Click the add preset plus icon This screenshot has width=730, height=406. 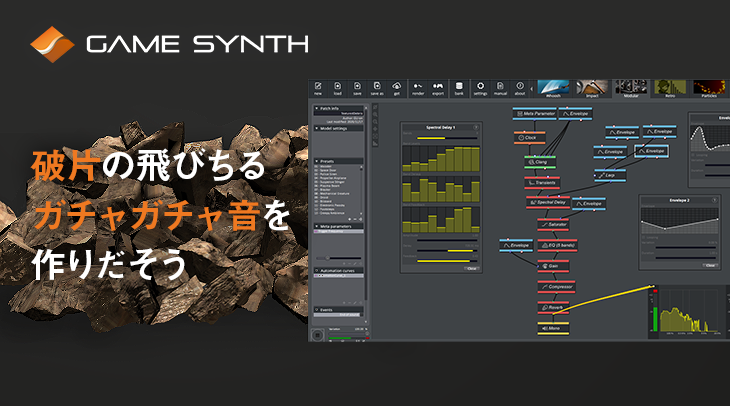(x=350, y=219)
